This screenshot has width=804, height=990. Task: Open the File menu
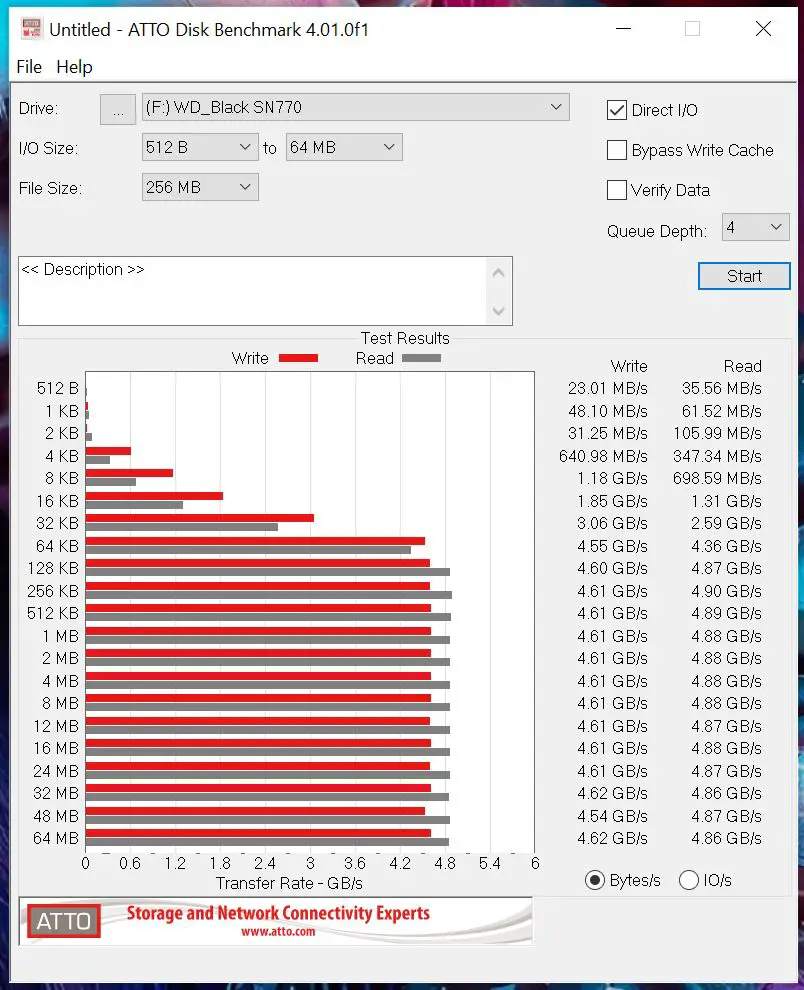pos(29,67)
